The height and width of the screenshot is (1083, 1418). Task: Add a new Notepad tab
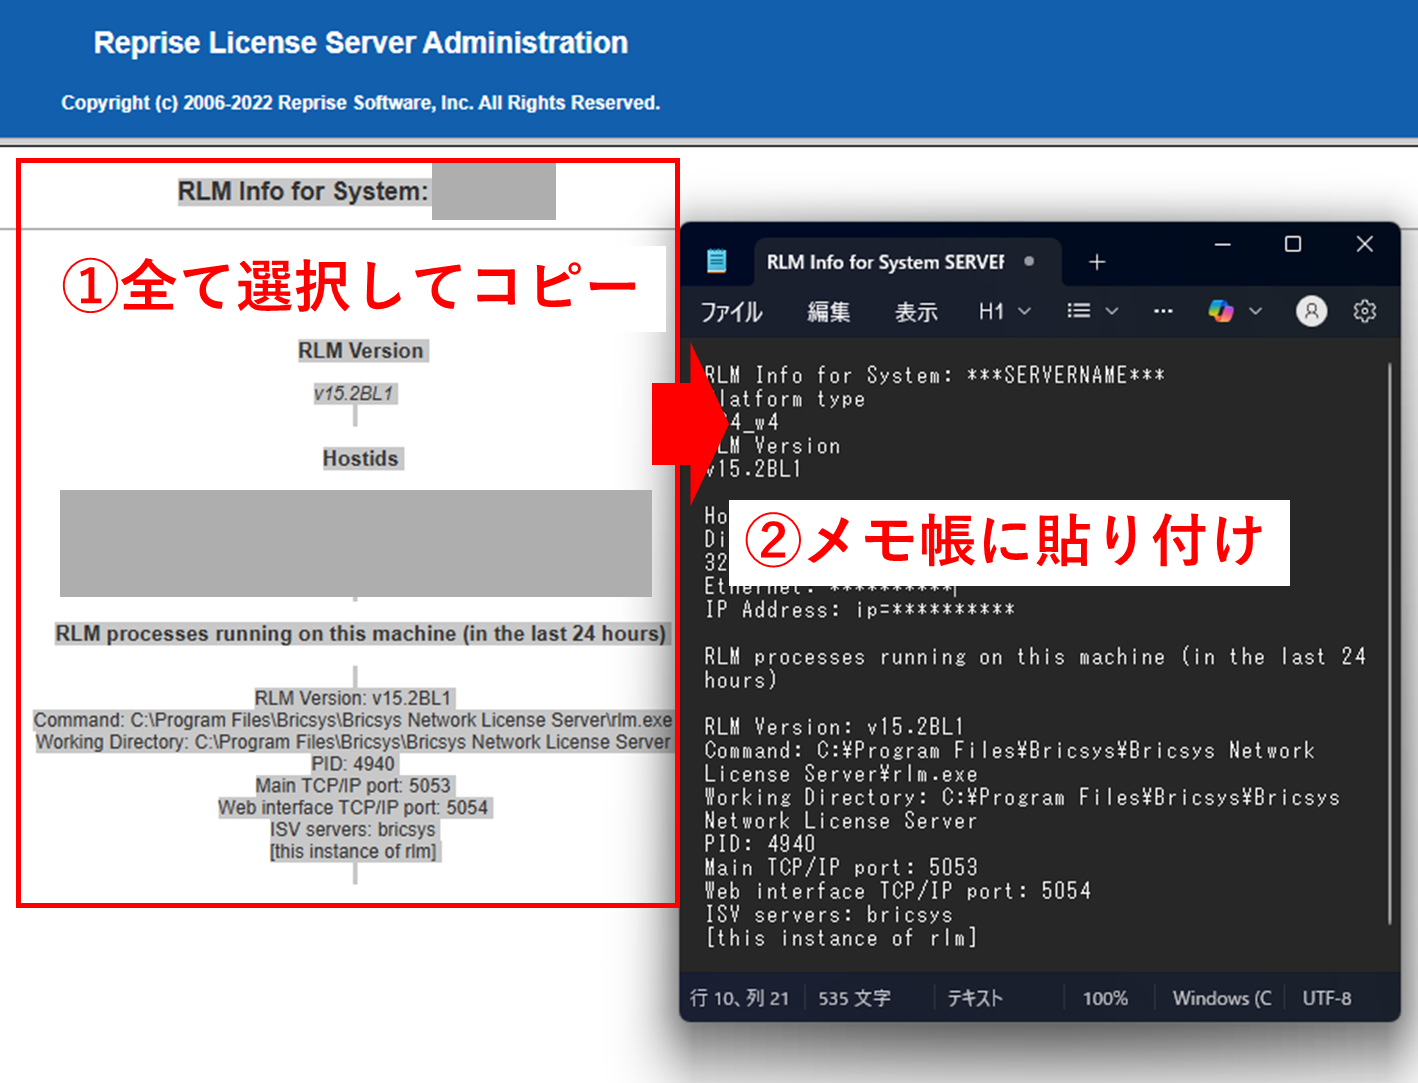[1097, 262]
